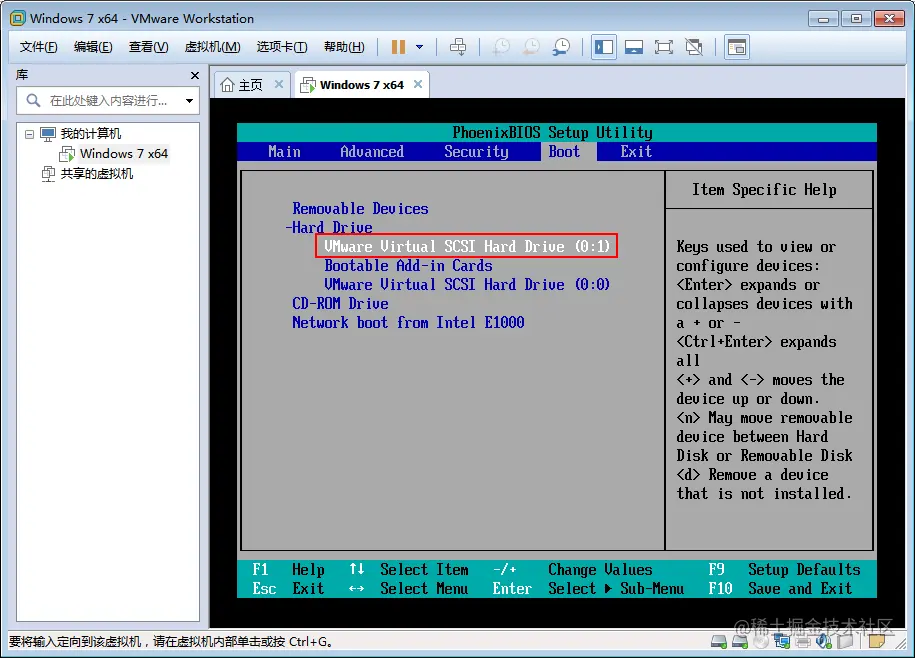Image resolution: width=915 pixels, height=658 pixels.
Task: Open the power options dropdown arrow beside pause
Action: [420, 47]
